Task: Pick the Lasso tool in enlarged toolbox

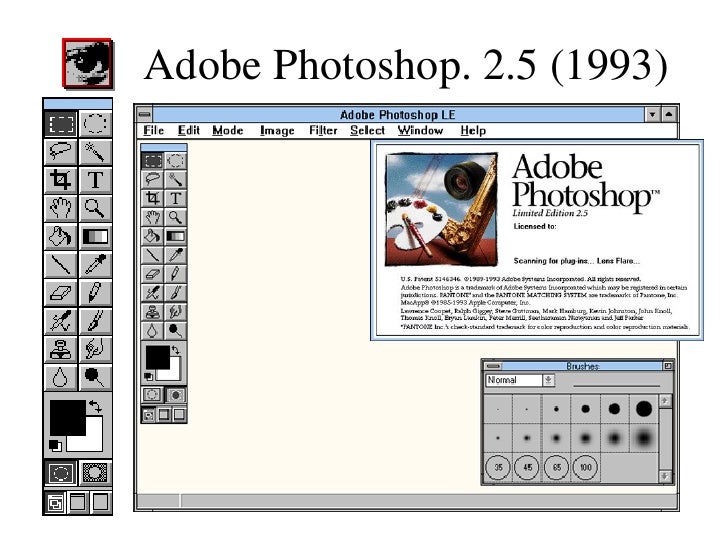Action: pyautogui.click(x=61, y=152)
